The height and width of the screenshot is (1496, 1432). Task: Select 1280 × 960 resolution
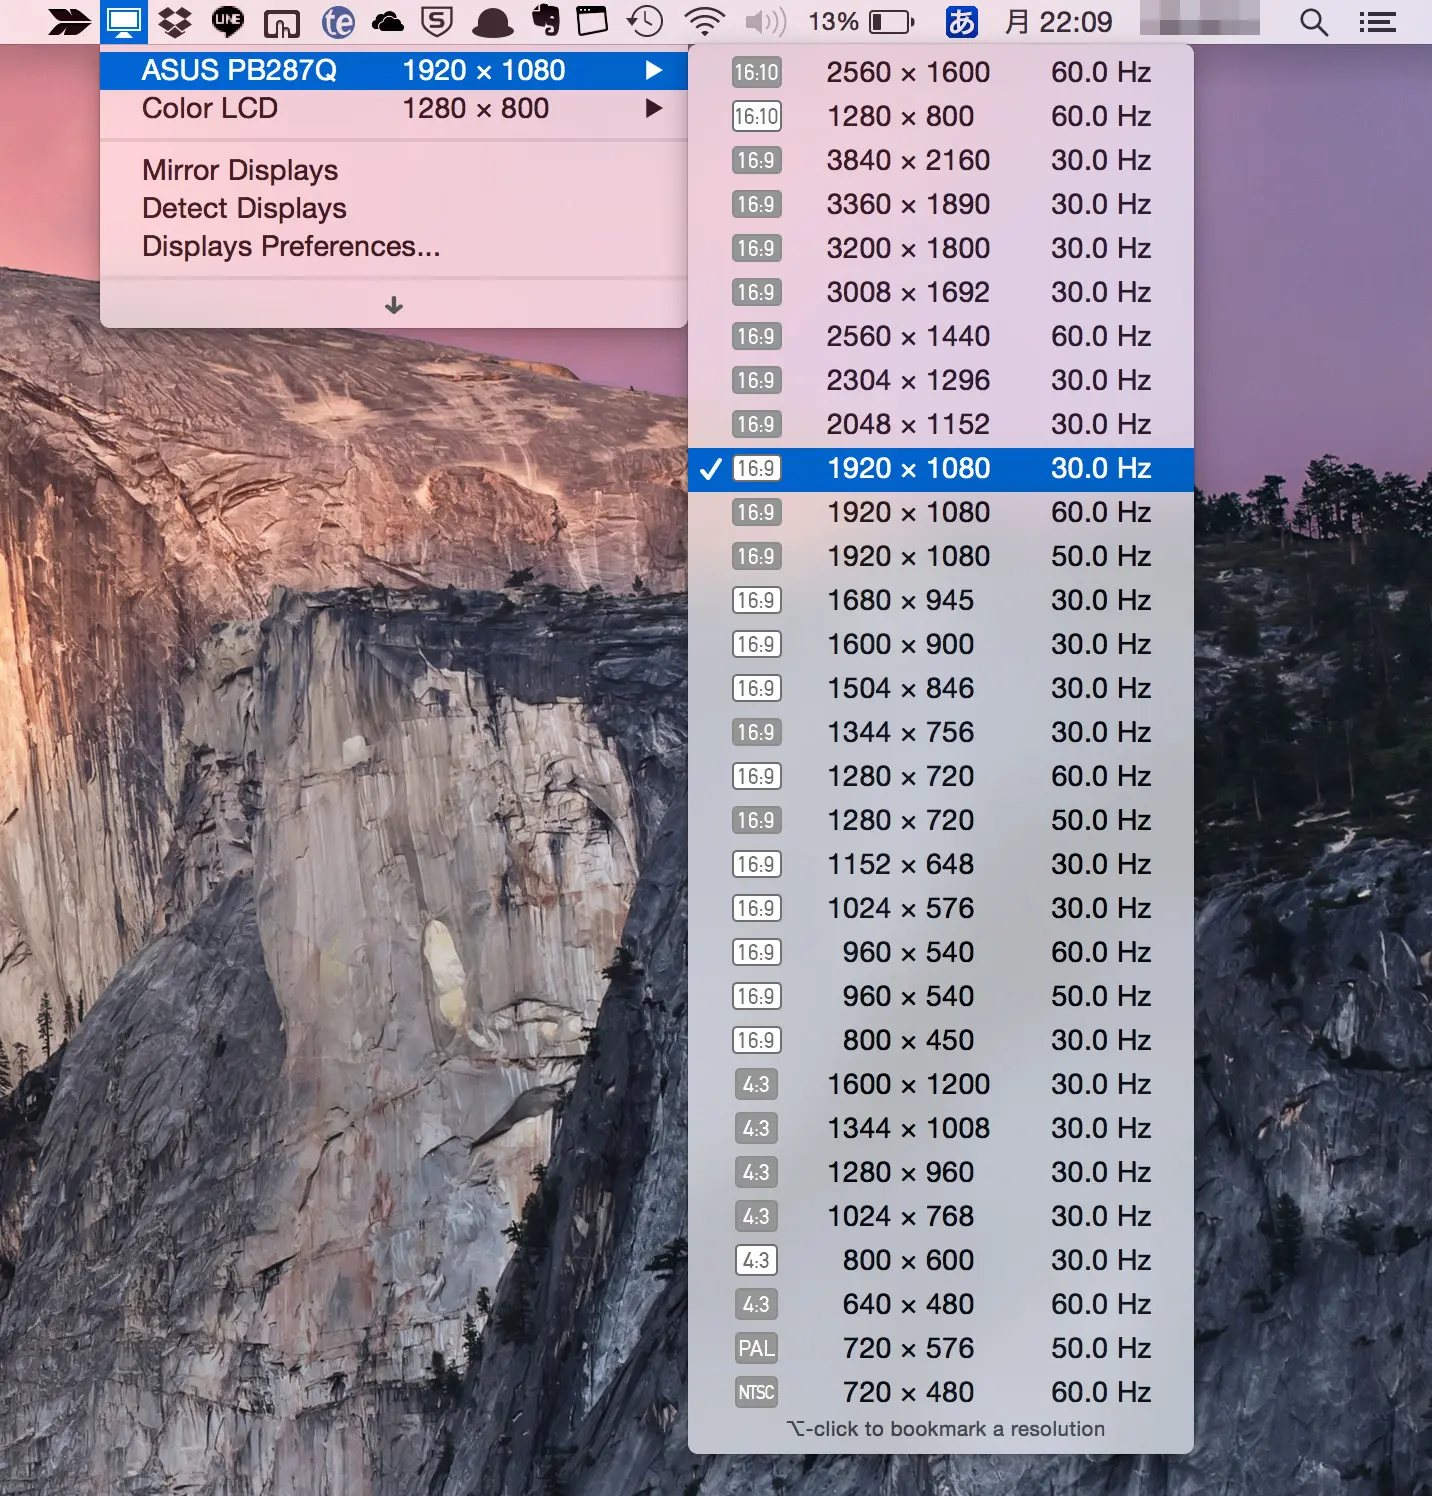pyautogui.click(x=941, y=1172)
